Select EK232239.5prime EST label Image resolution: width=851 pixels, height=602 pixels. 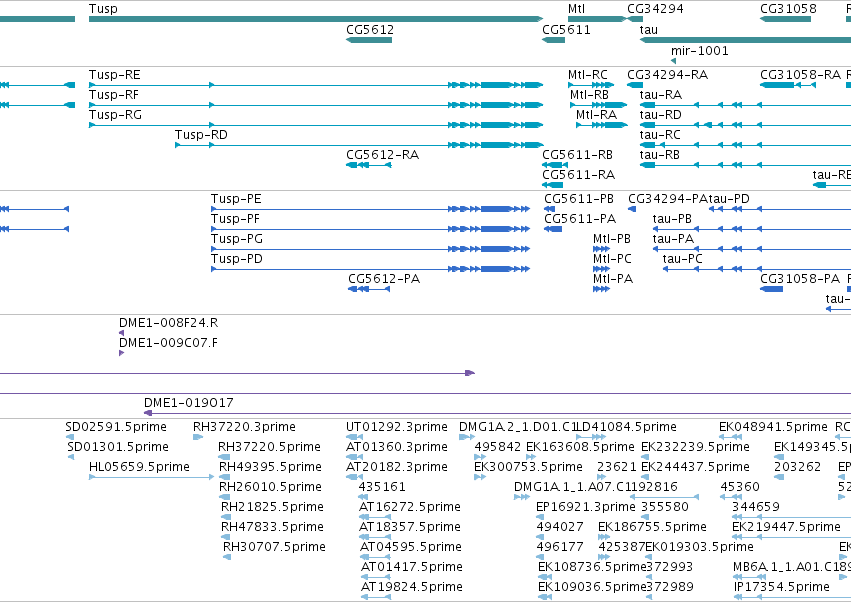point(695,447)
